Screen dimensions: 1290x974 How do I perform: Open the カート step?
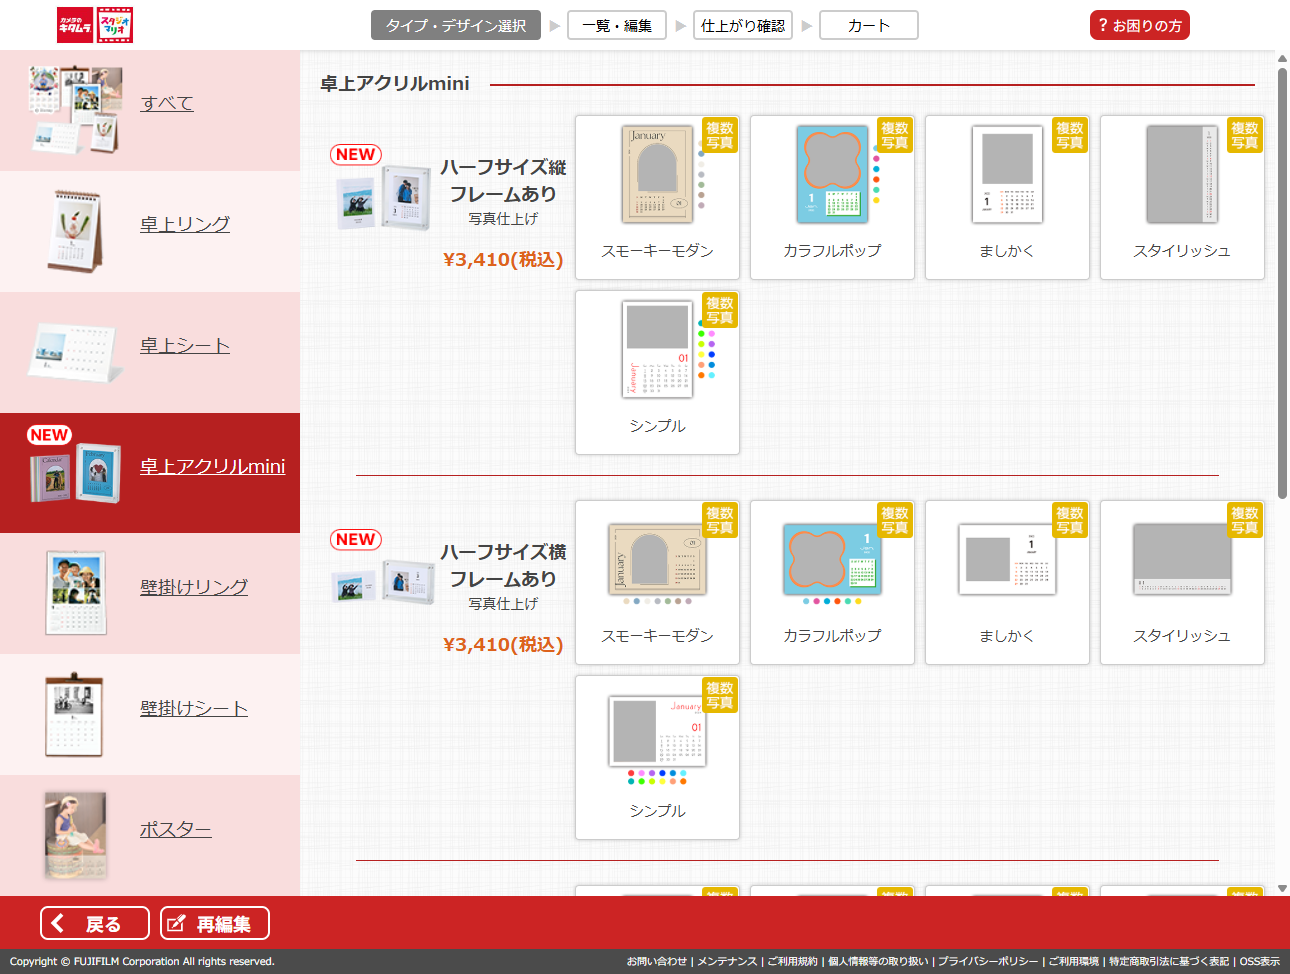[869, 25]
